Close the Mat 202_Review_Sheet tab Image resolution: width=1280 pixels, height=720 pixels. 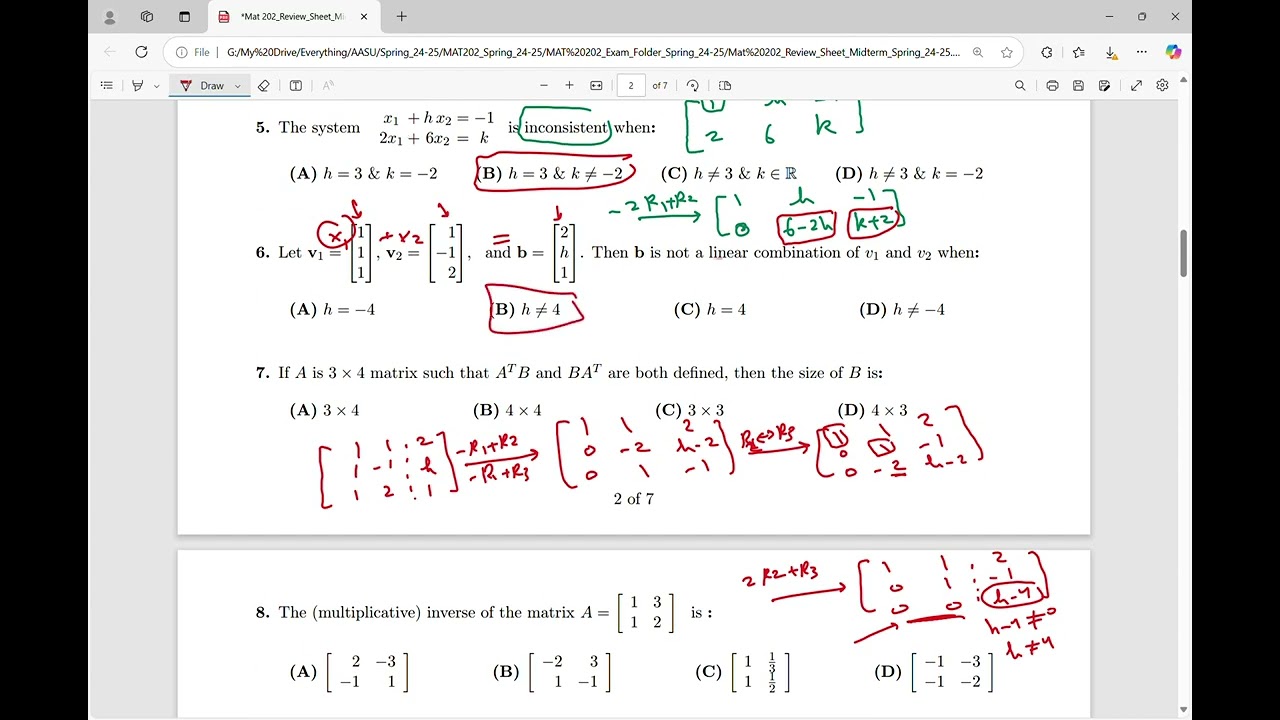(x=364, y=17)
